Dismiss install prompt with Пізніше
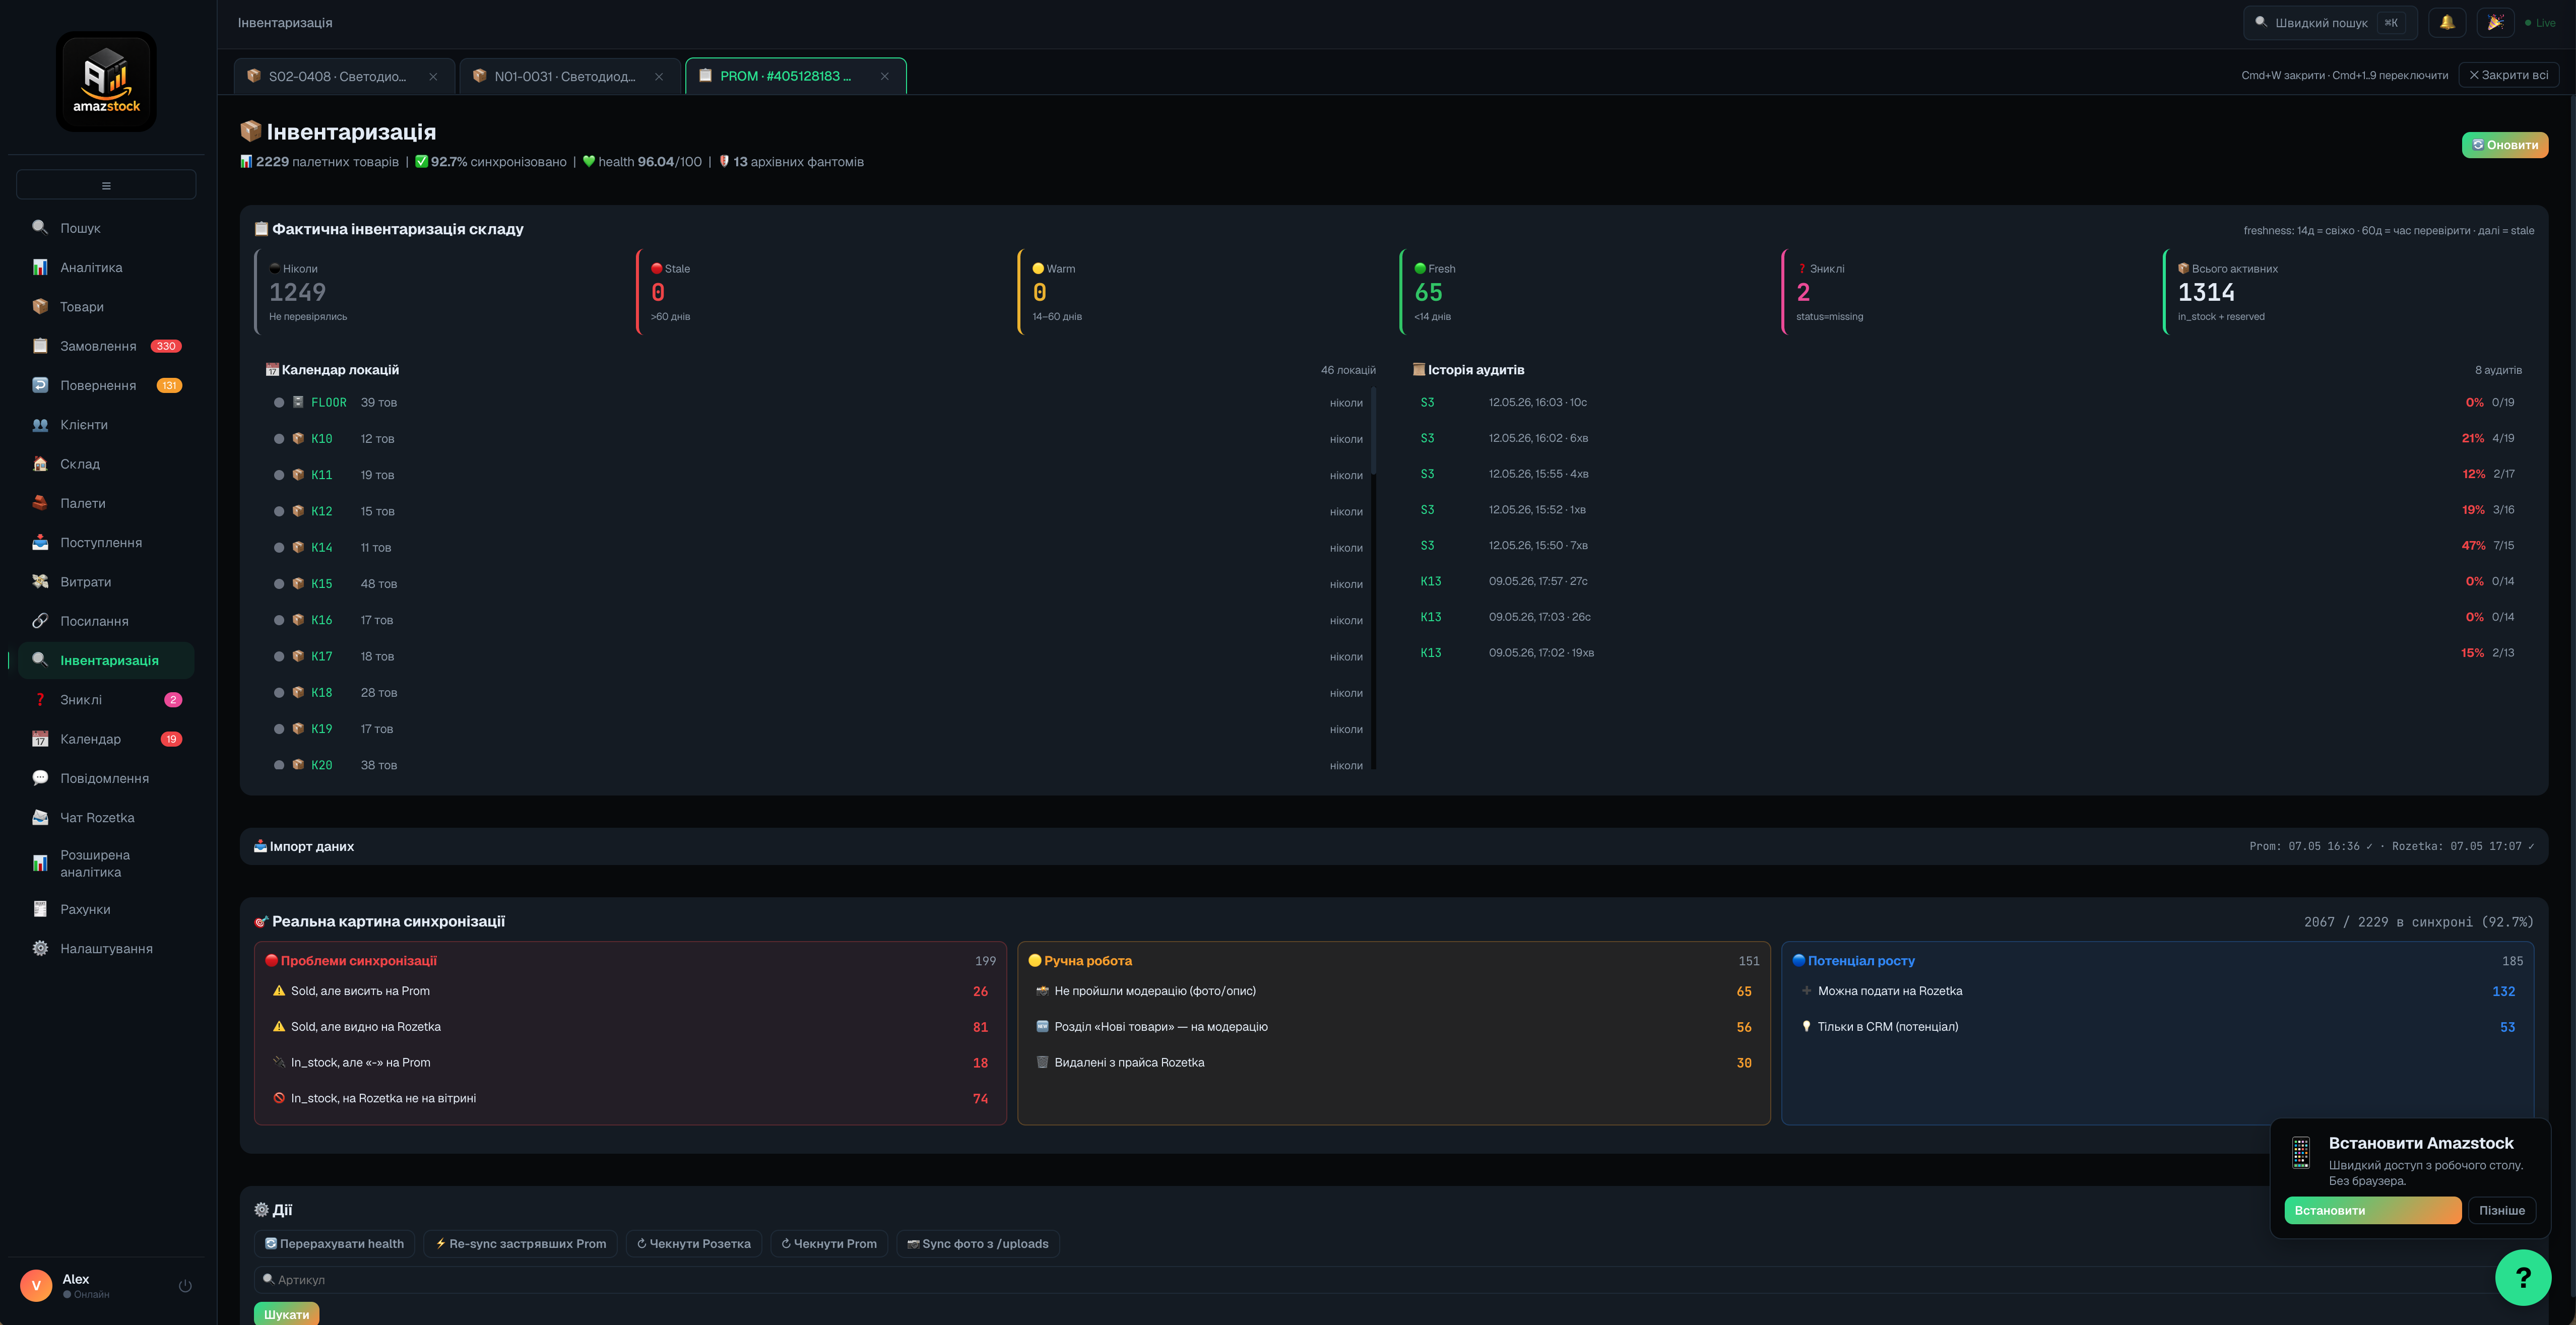Image resolution: width=2576 pixels, height=1325 pixels. [2502, 1210]
